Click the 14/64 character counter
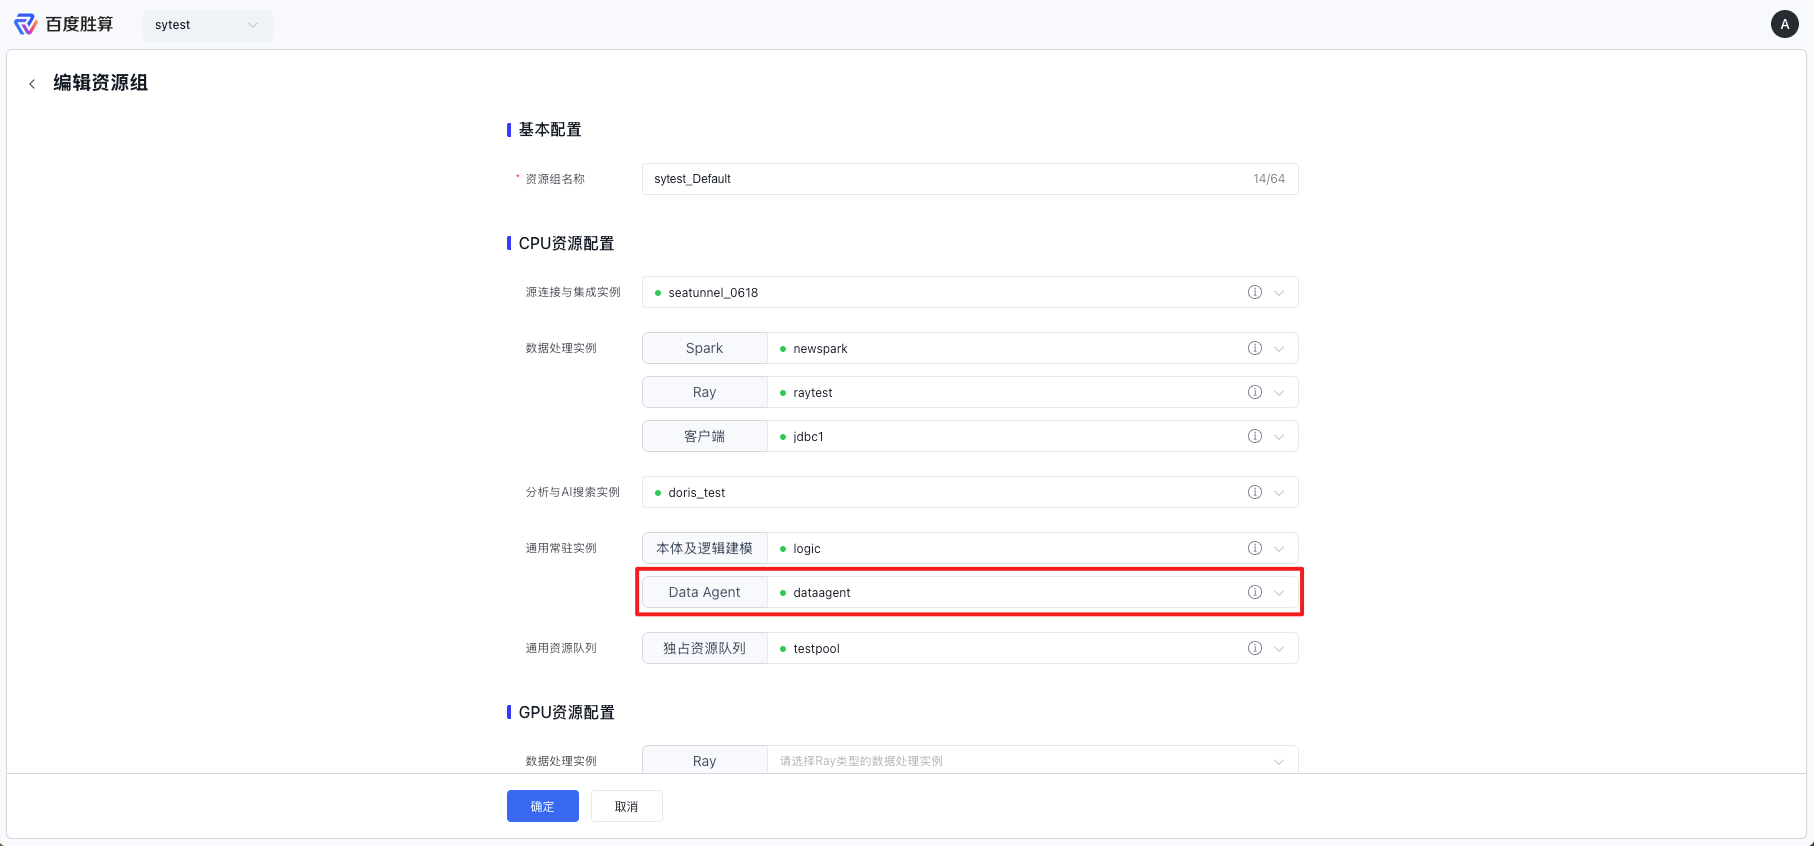The image size is (1814, 846). click(x=1269, y=179)
